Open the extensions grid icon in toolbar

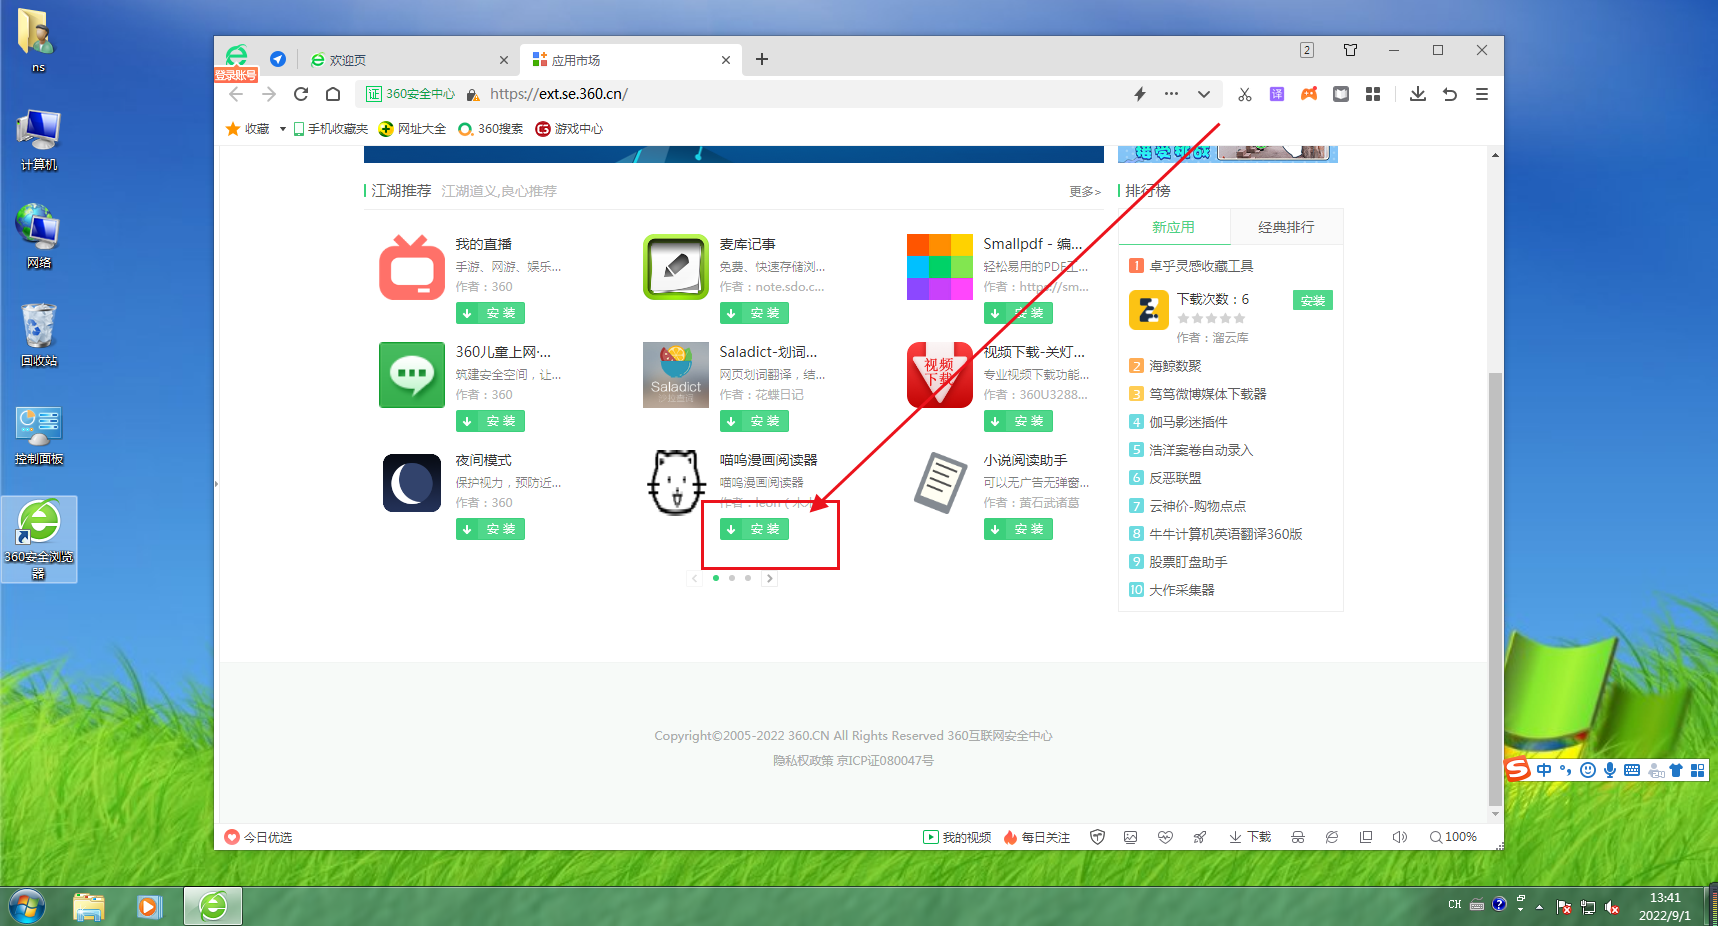pos(1373,94)
